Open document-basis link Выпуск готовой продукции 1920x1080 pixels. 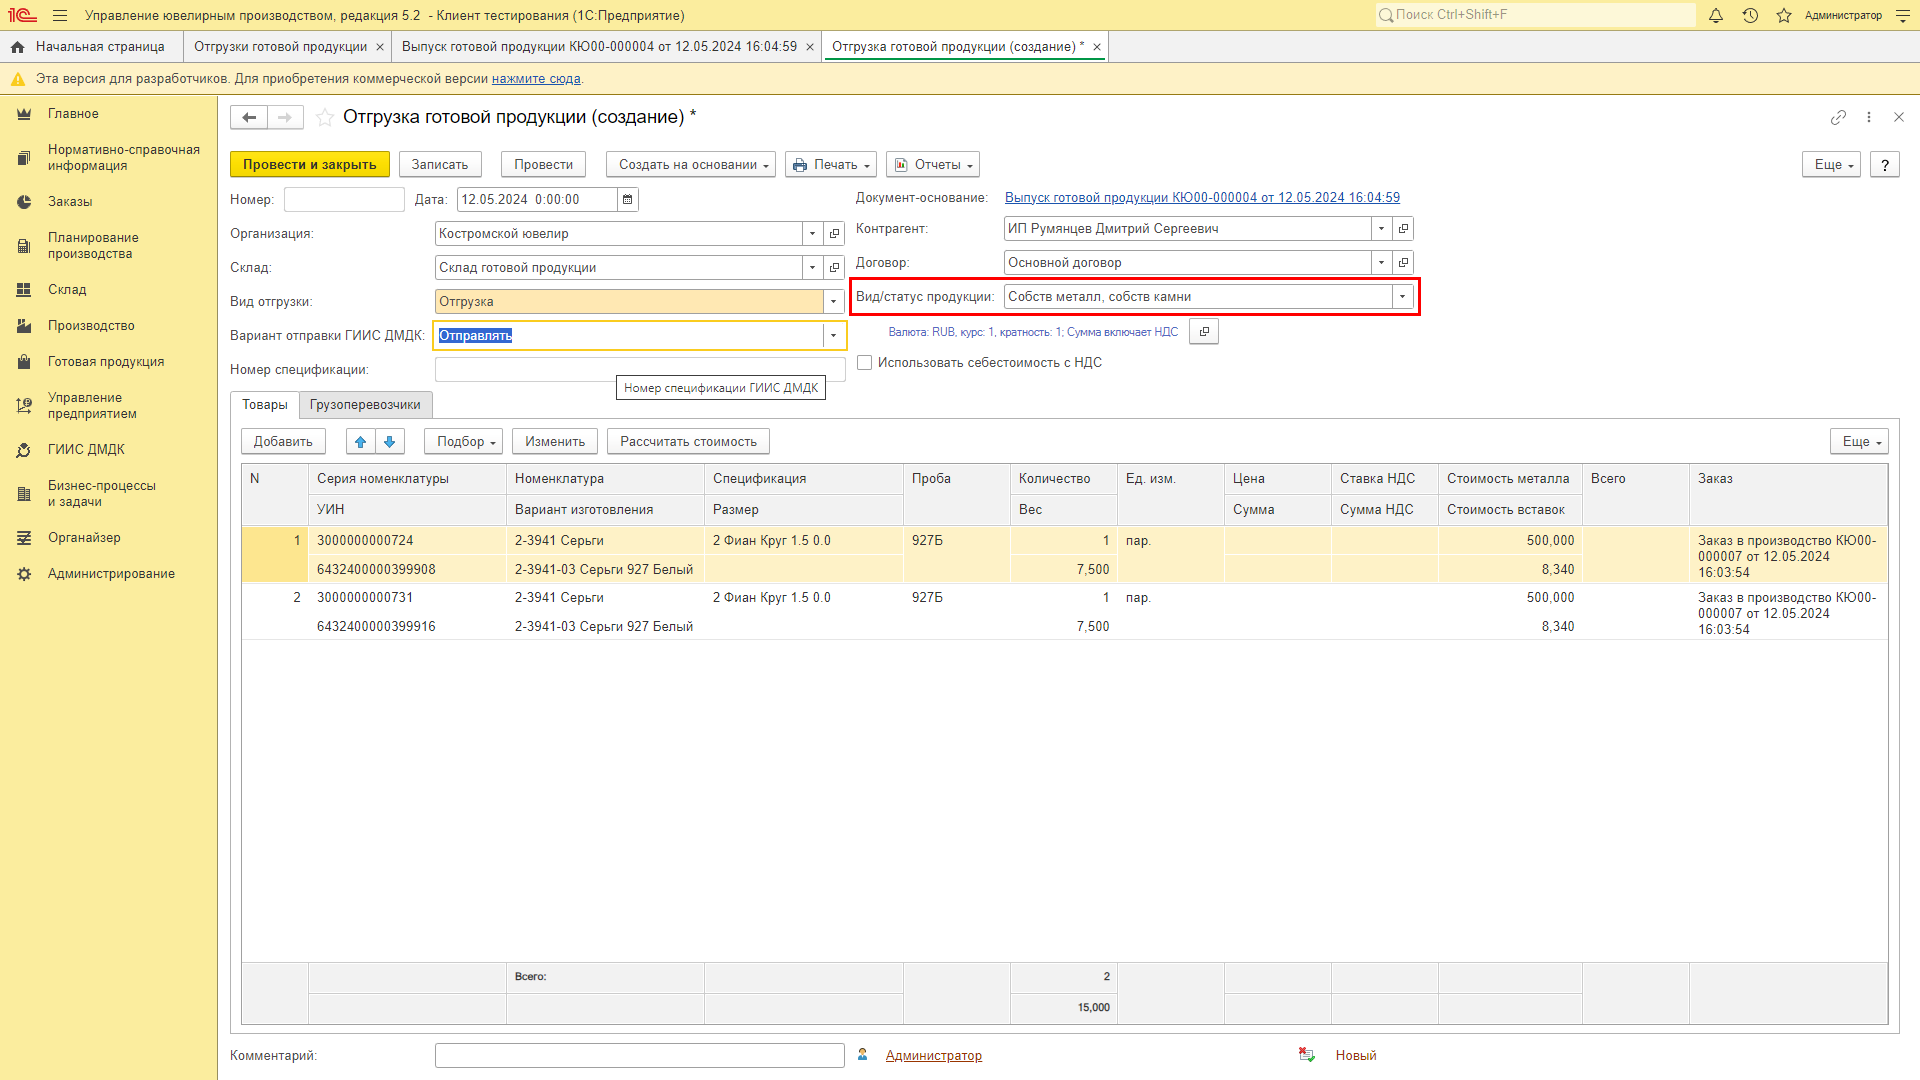1202,198
